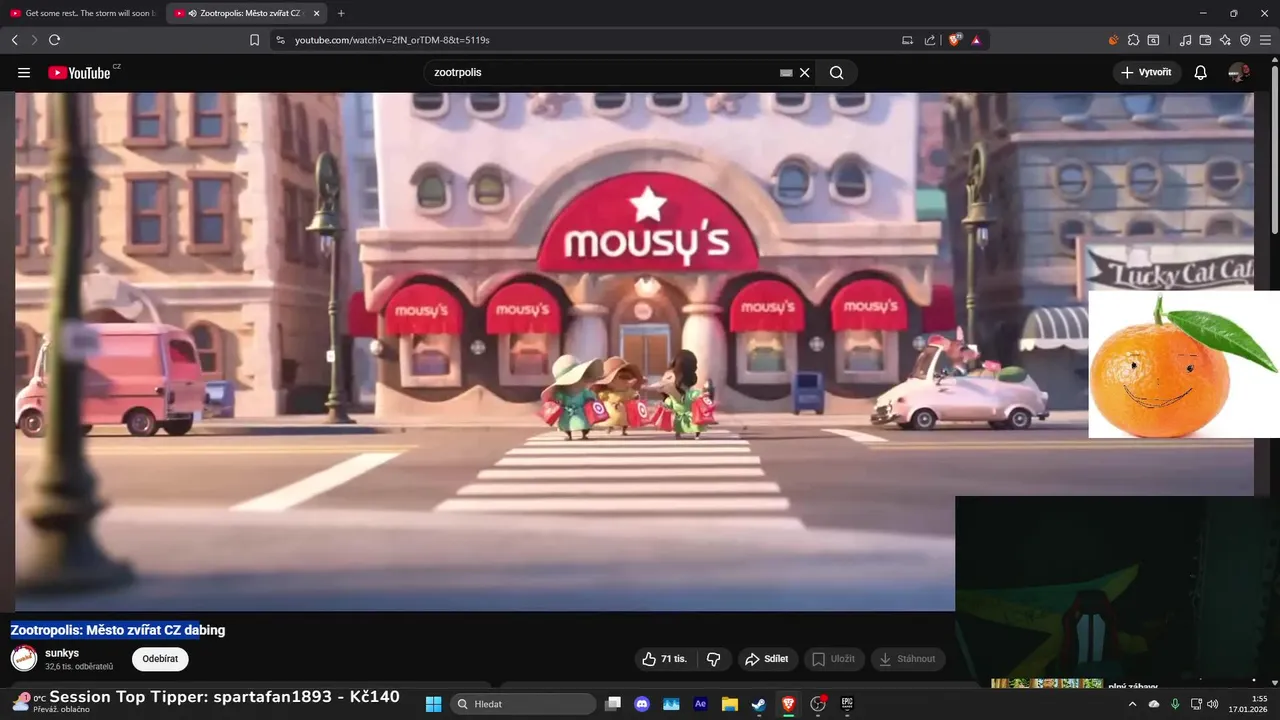Open a new browser tab
This screenshot has height=720, width=1280.
click(341, 13)
